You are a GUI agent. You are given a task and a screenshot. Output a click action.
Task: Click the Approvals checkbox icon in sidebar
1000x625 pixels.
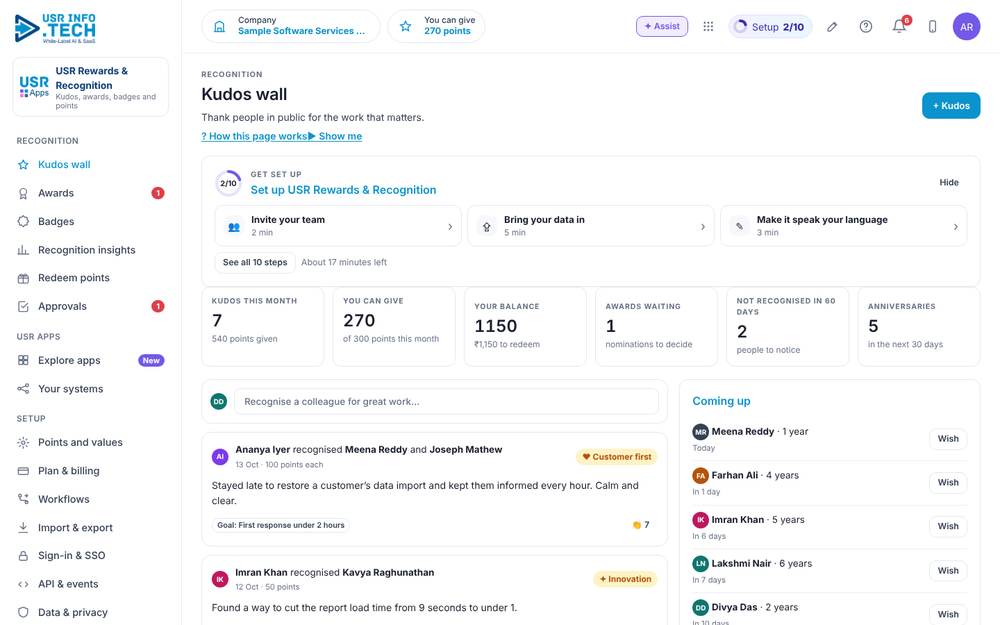point(23,307)
